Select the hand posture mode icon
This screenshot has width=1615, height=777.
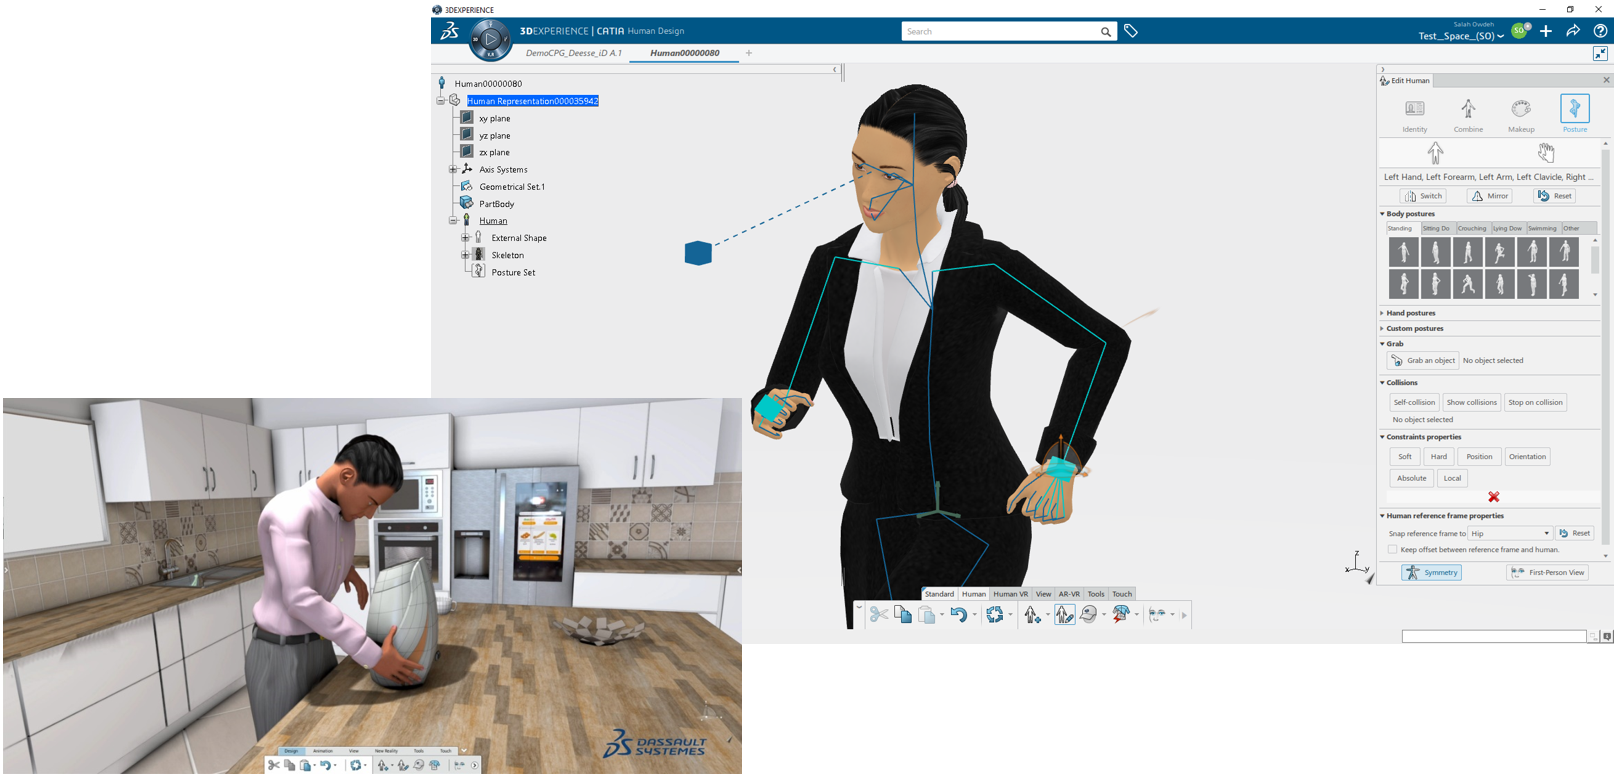click(1546, 153)
